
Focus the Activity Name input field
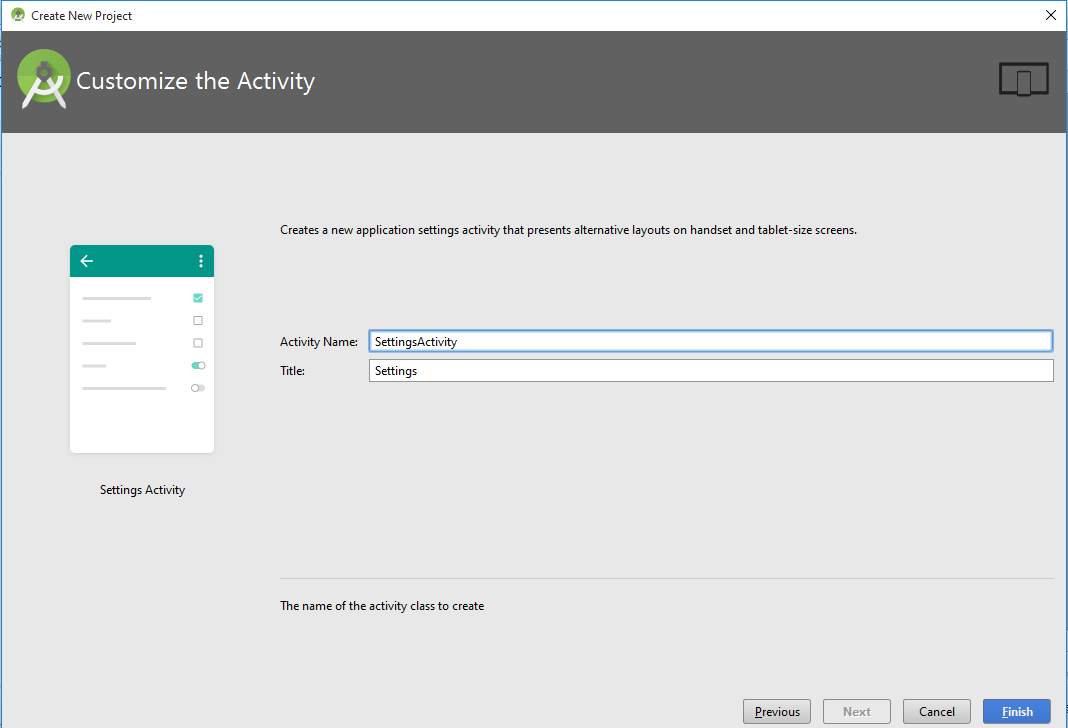[x=710, y=341]
